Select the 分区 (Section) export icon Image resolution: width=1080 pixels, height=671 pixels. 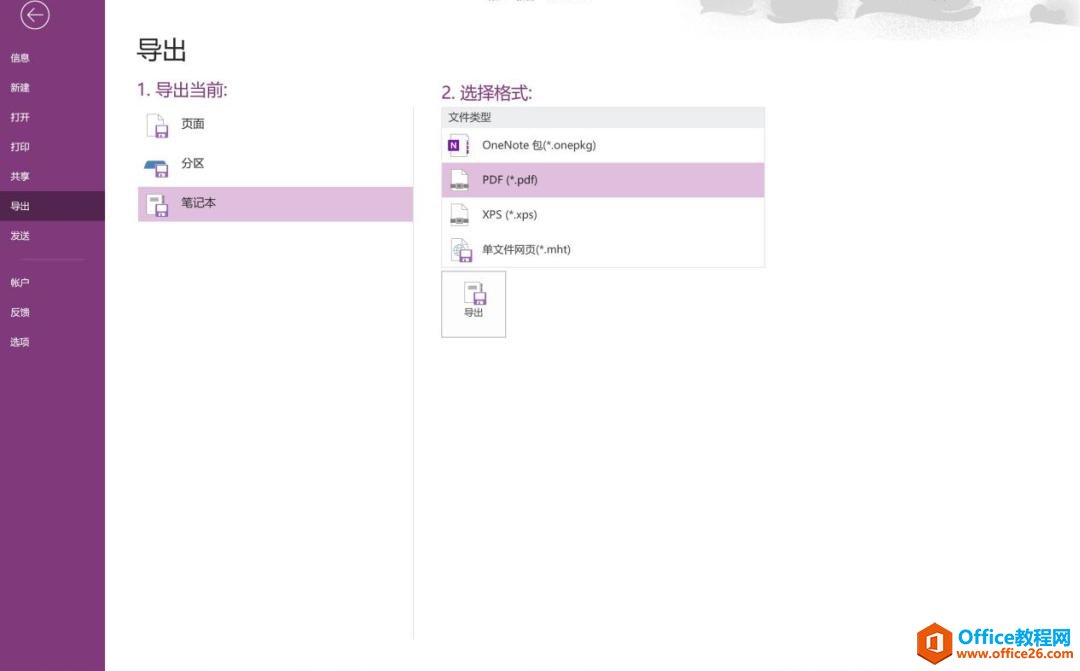tap(157, 164)
